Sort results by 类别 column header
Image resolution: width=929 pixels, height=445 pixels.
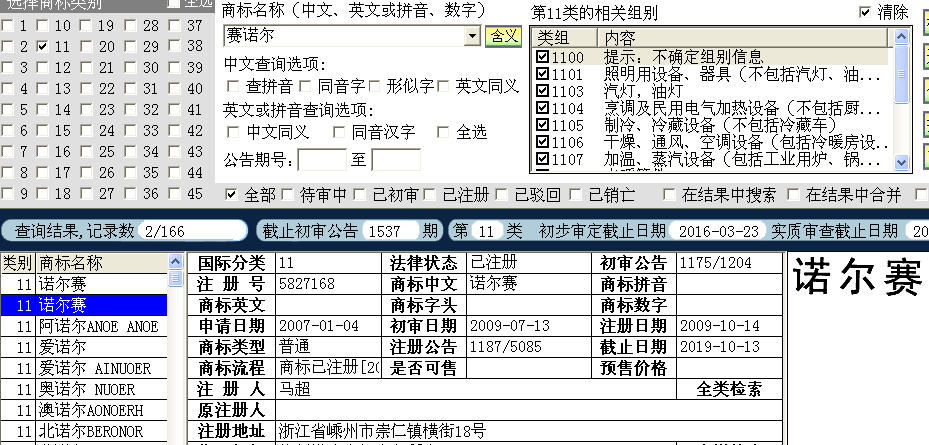point(18,262)
